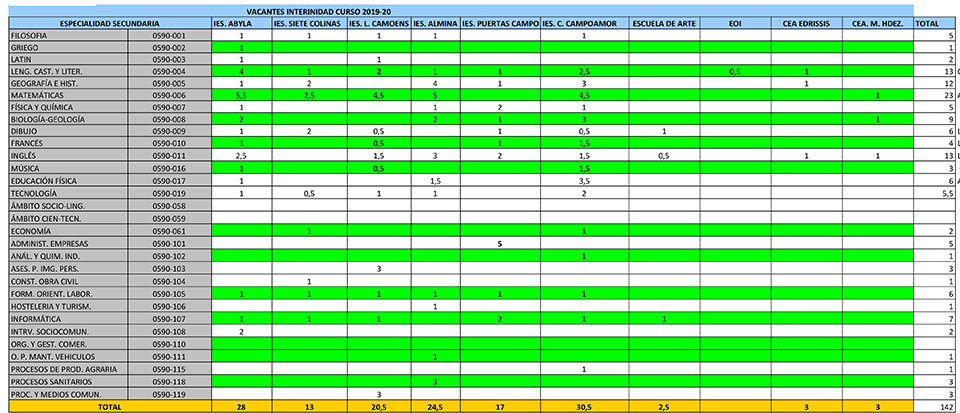Screen dimensions: 960x413
Task: Select the 'TECNOLOGÍA' row label
Action: (x=69, y=193)
